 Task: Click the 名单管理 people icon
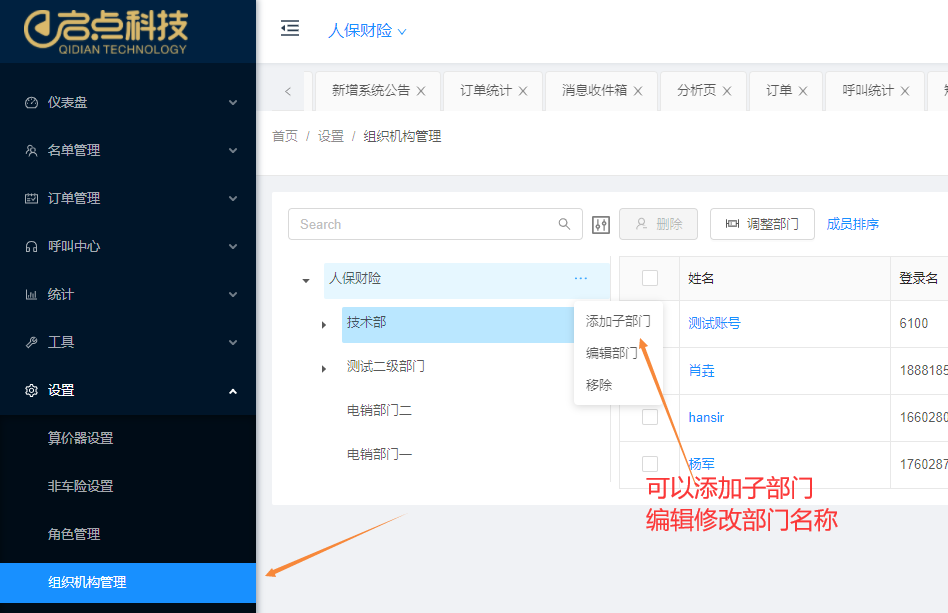[x=31, y=151]
